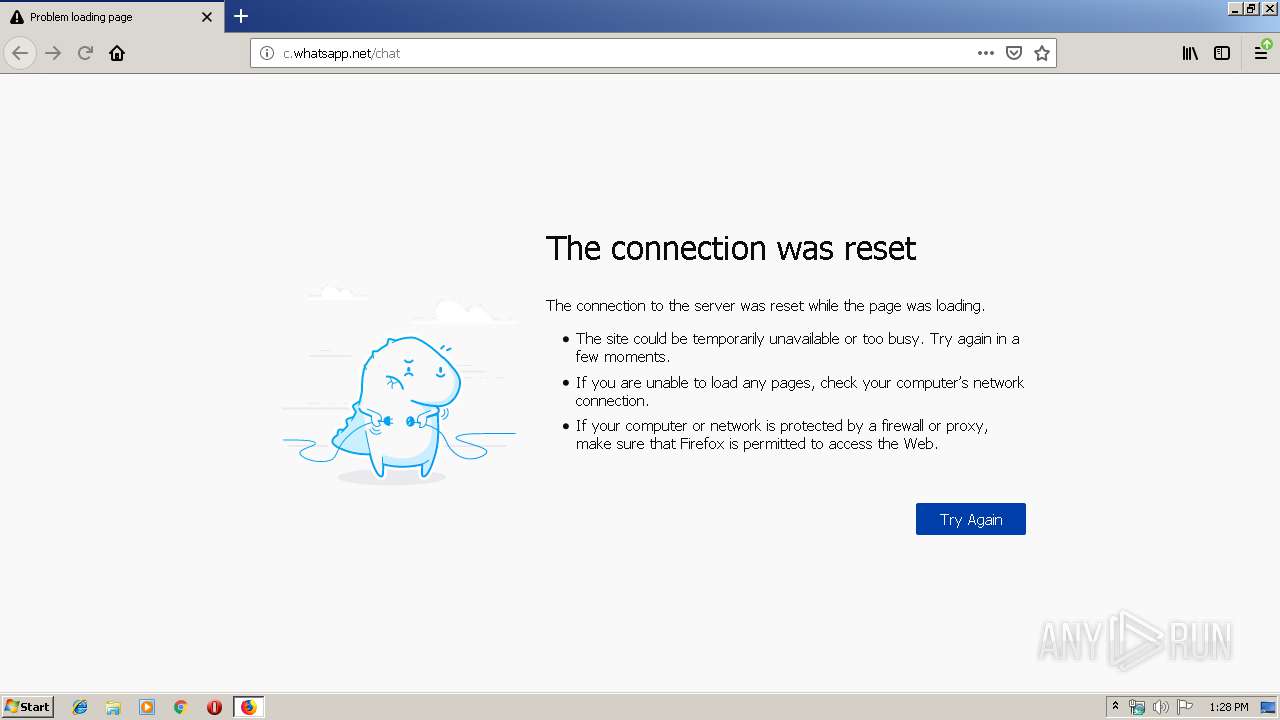Image resolution: width=1280 pixels, height=720 pixels.
Task: Close the Problem loading page tab
Action: (207, 17)
